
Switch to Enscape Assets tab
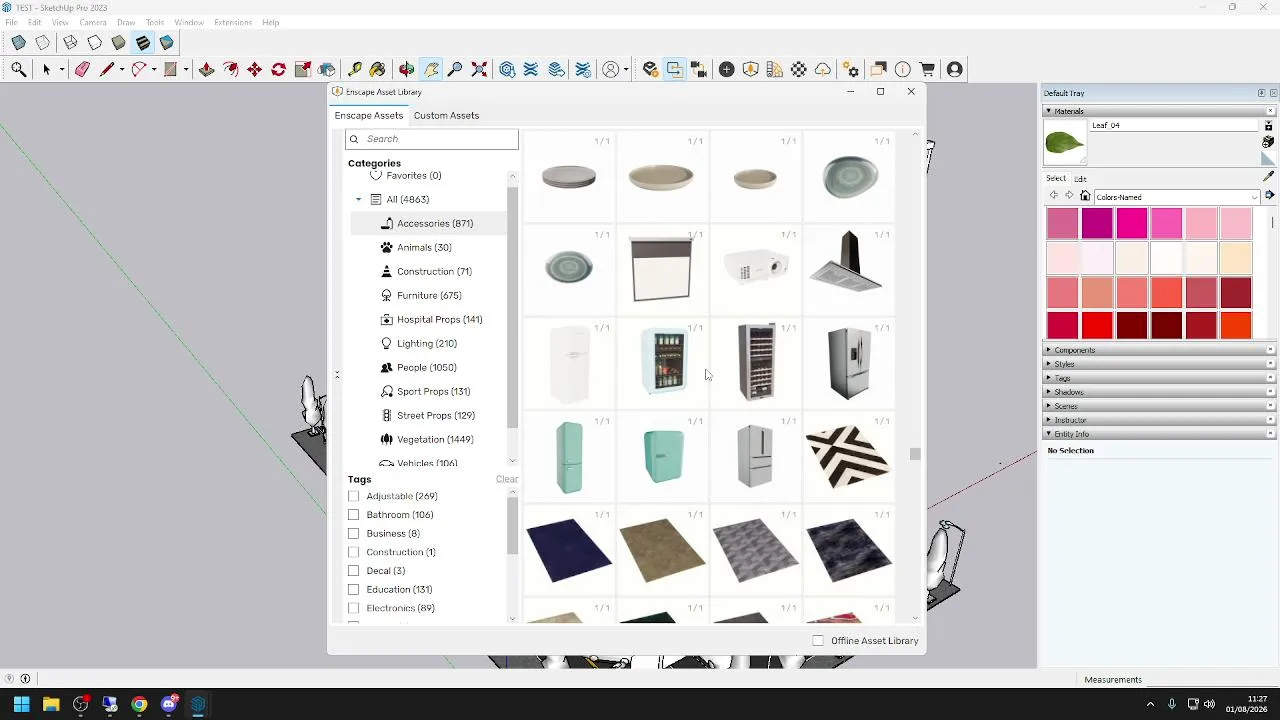point(369,115)
